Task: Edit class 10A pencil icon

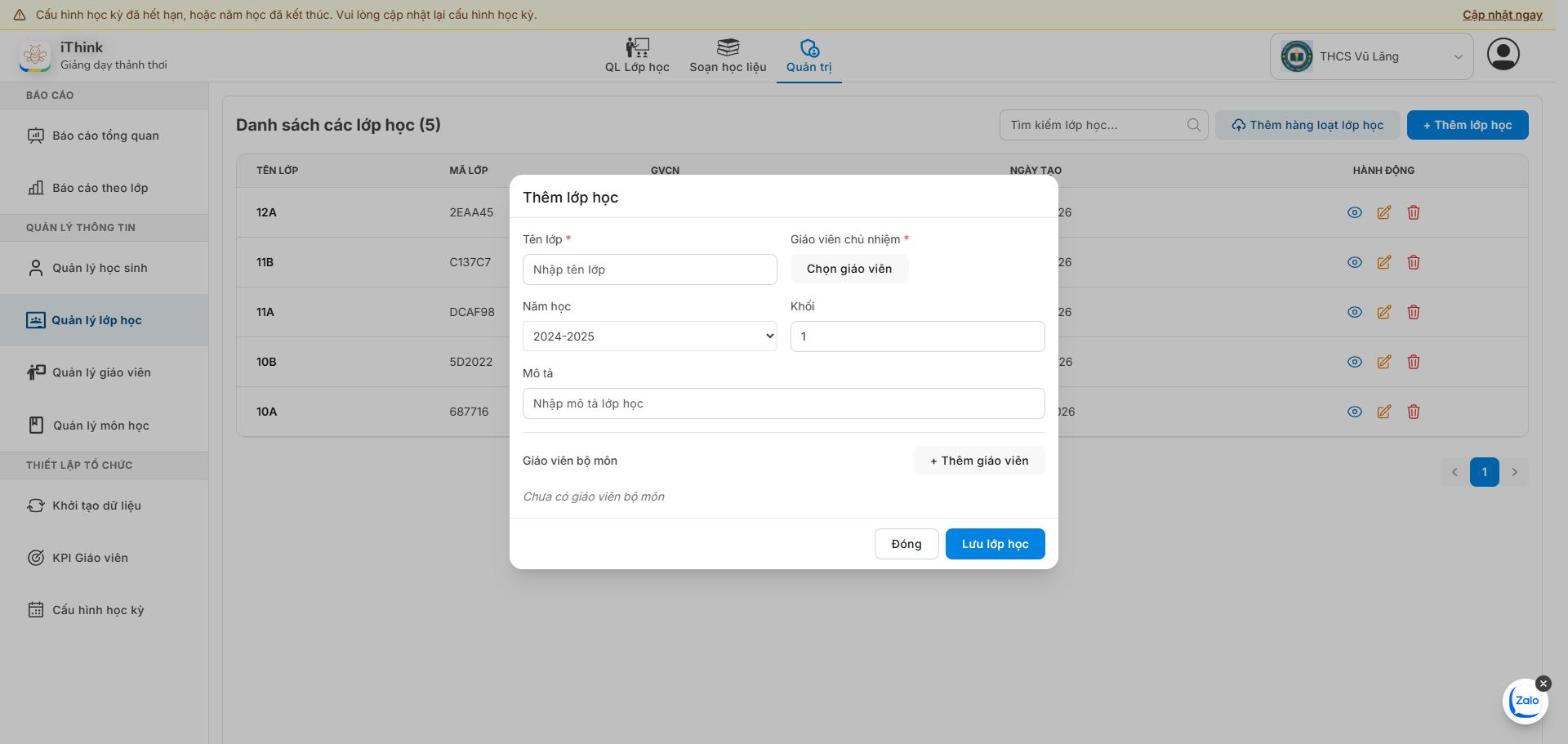Action: click(1384, 411)
